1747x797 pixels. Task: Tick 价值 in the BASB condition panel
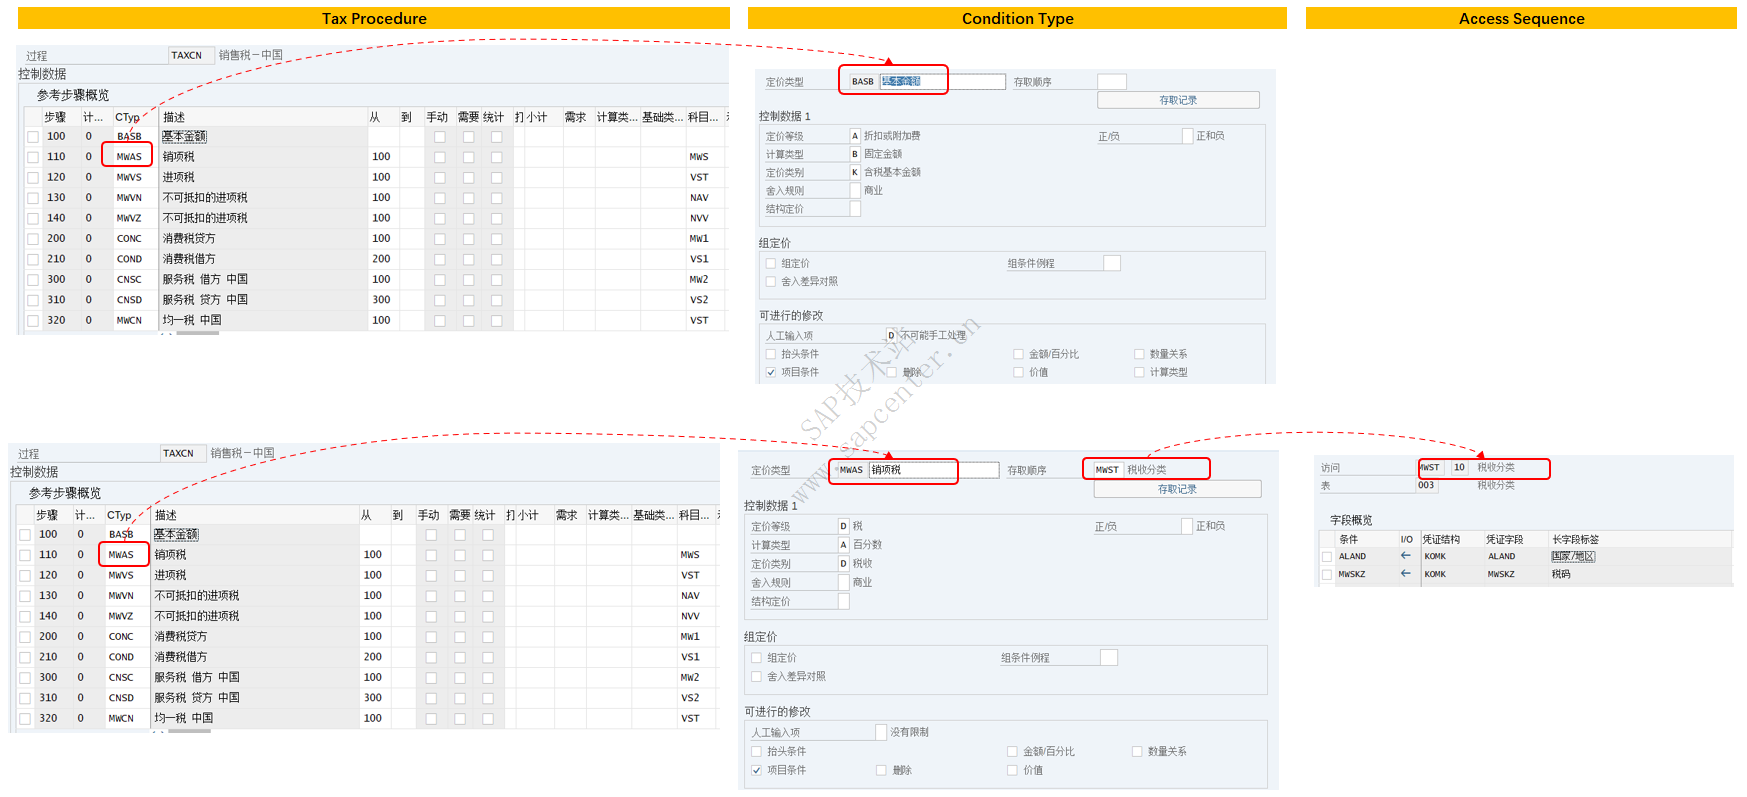click(1019, 372)
